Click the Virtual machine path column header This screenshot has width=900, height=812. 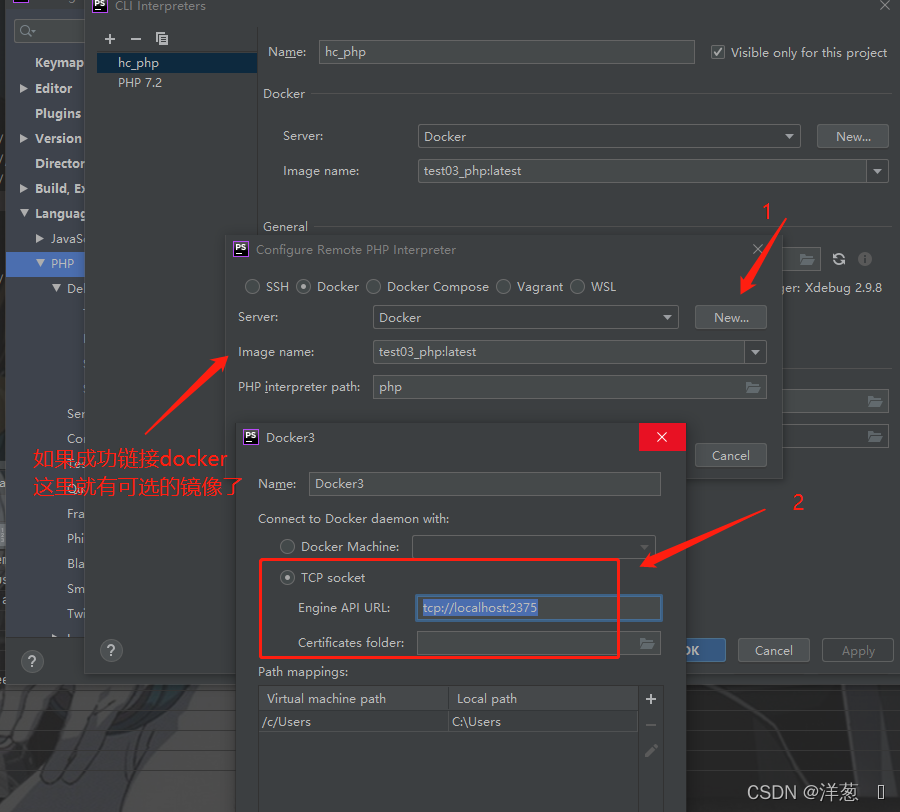point(354,699)
